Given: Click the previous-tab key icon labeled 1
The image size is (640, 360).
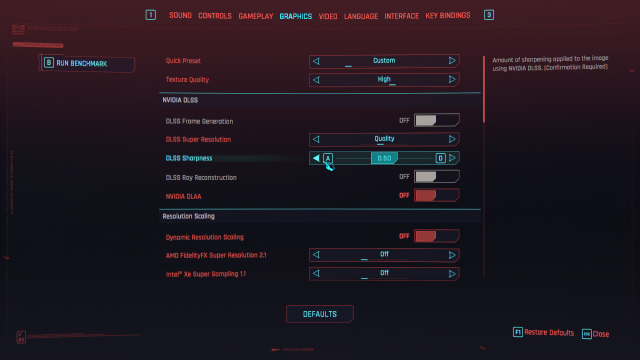Looking at the screenshot, I should [x=151, y=15].
